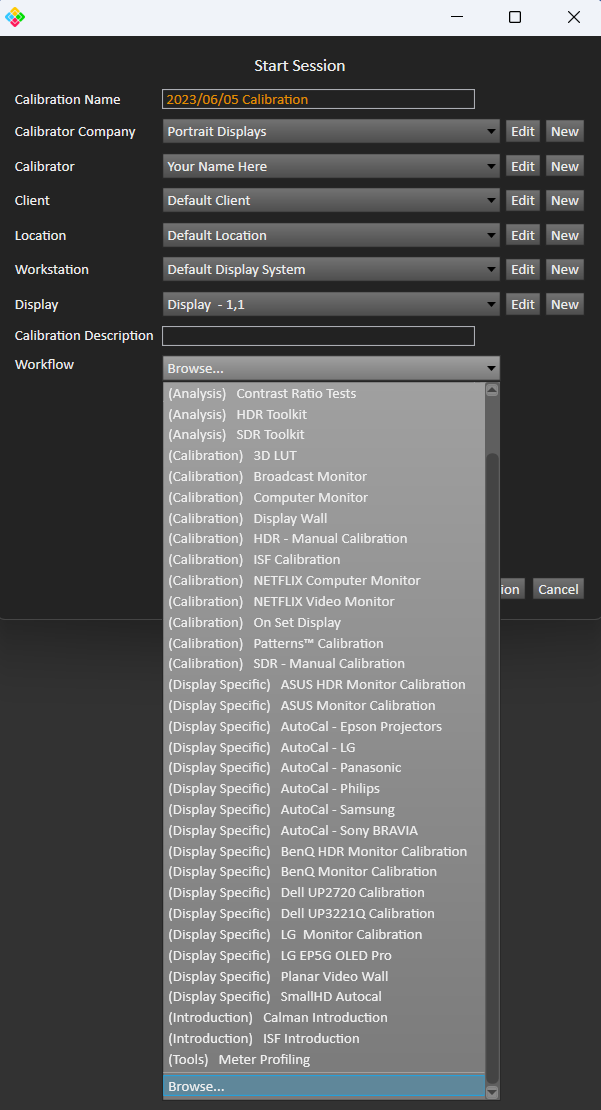
Task: Select Patterns™ Calibration workflow
Action: [x=324, y=643]
